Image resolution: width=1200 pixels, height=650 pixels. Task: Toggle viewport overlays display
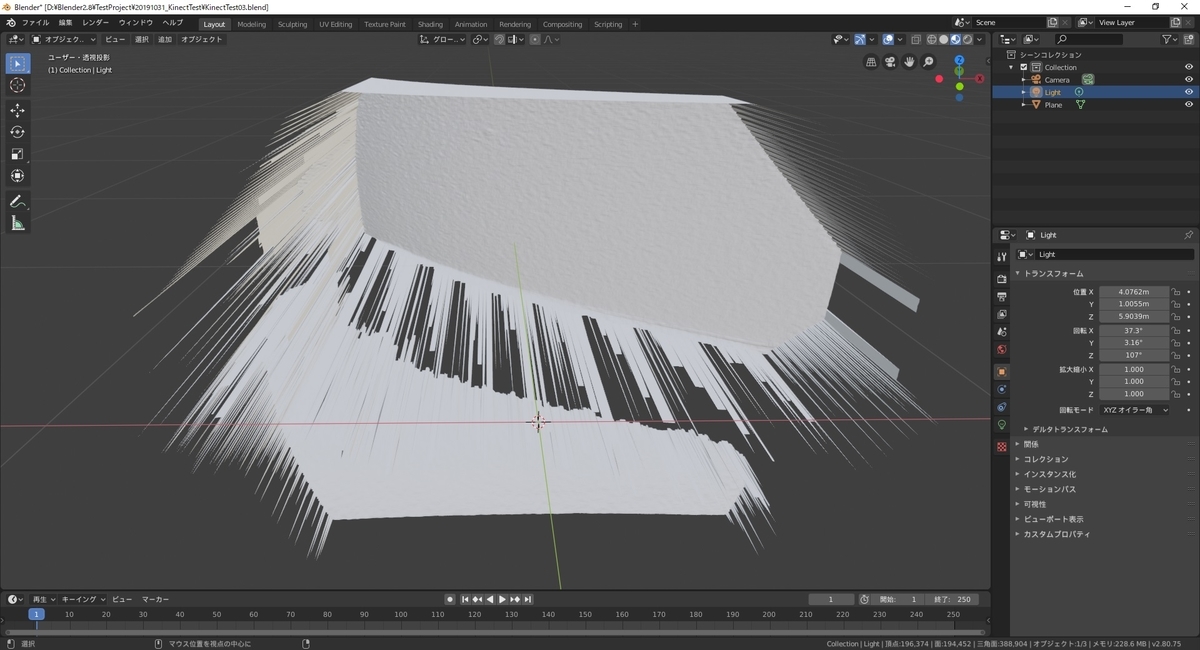888,39
